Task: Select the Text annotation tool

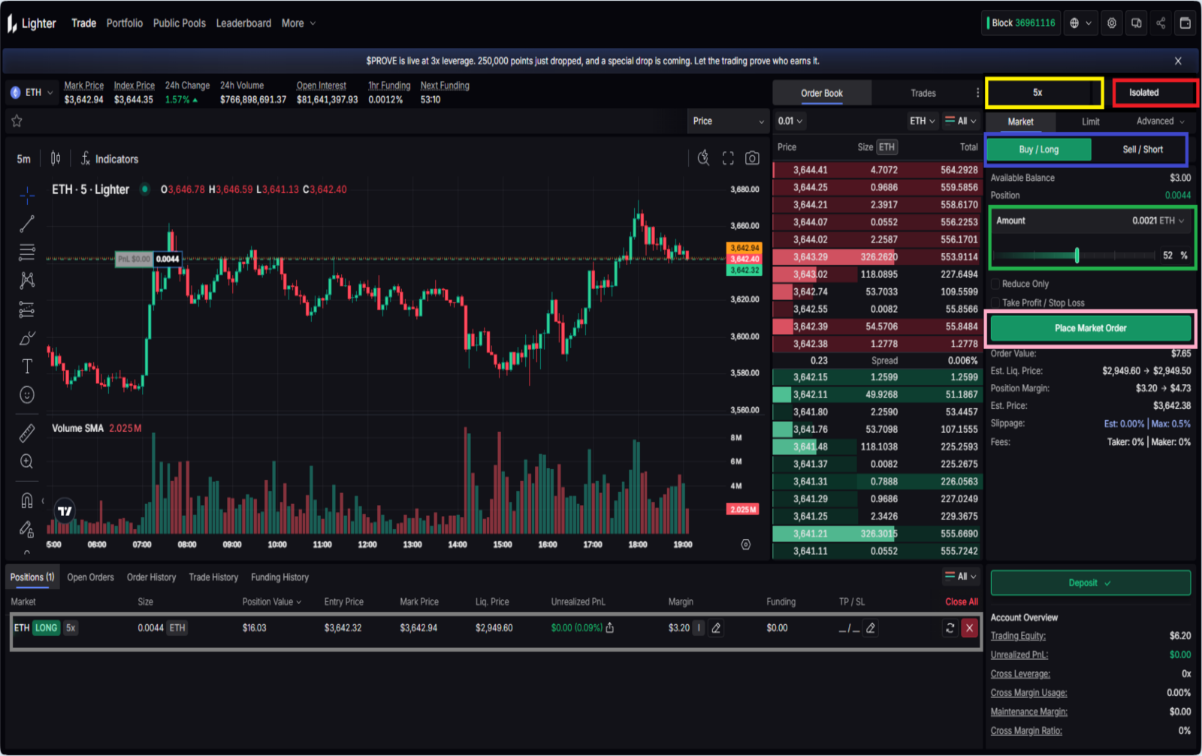Action: tap(27, 367)
